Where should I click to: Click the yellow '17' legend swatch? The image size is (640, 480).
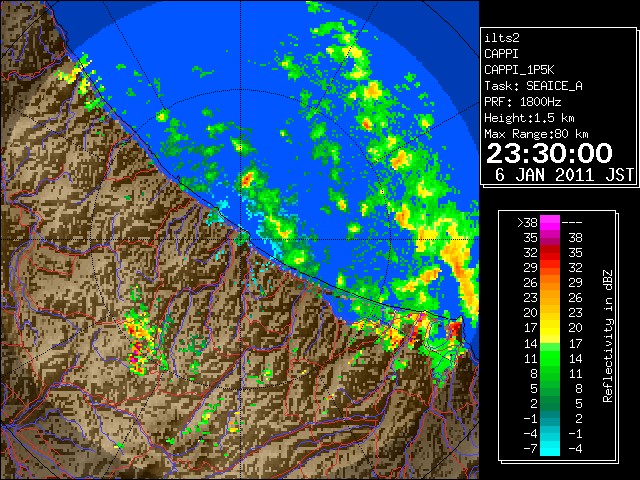tap(550, 328)
